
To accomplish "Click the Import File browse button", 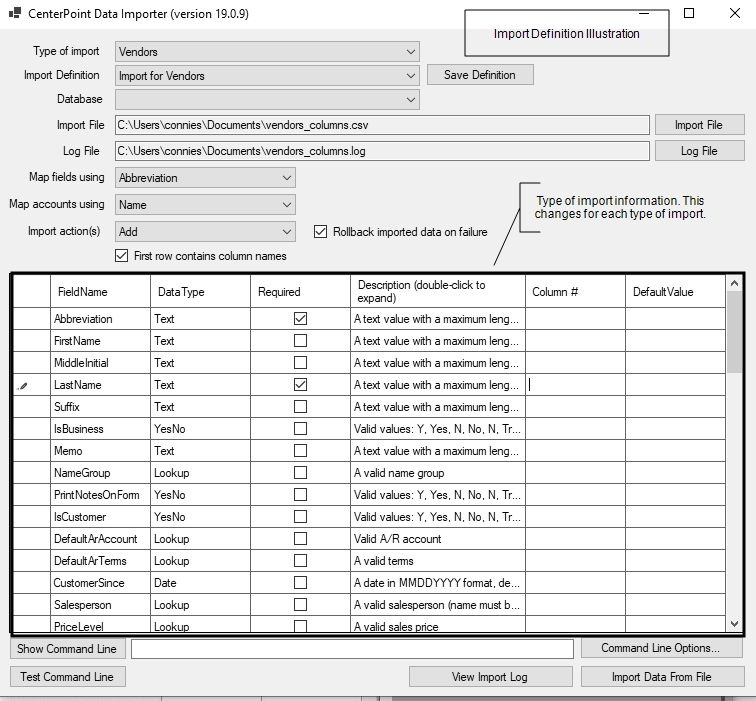I will pyautogui.click(x=700, y=125).
